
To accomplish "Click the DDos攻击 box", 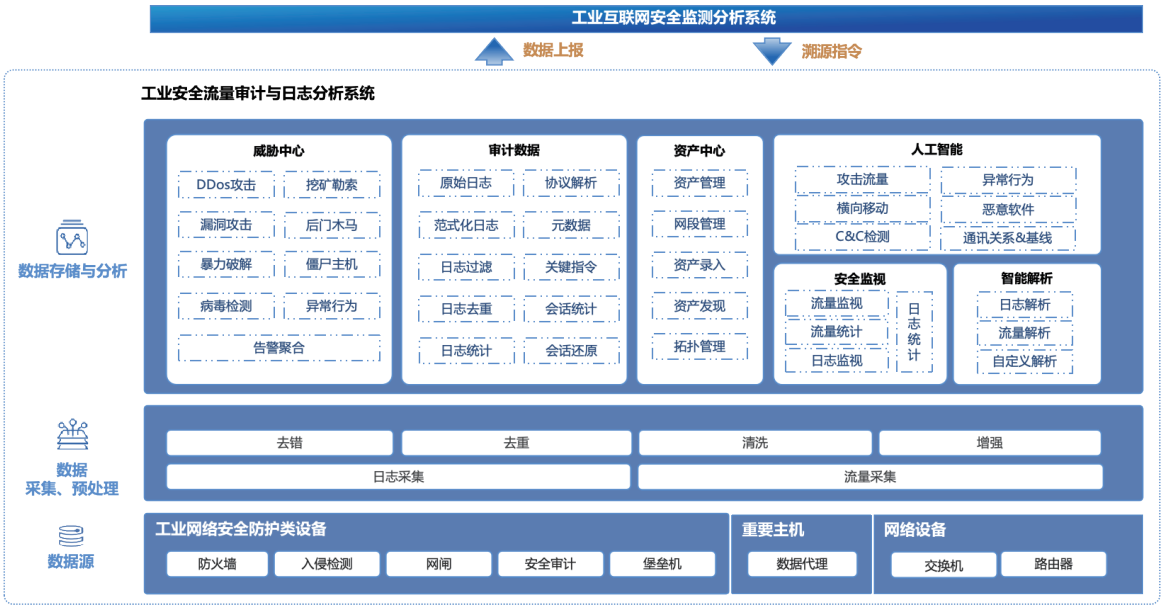I will pos(227,185).
